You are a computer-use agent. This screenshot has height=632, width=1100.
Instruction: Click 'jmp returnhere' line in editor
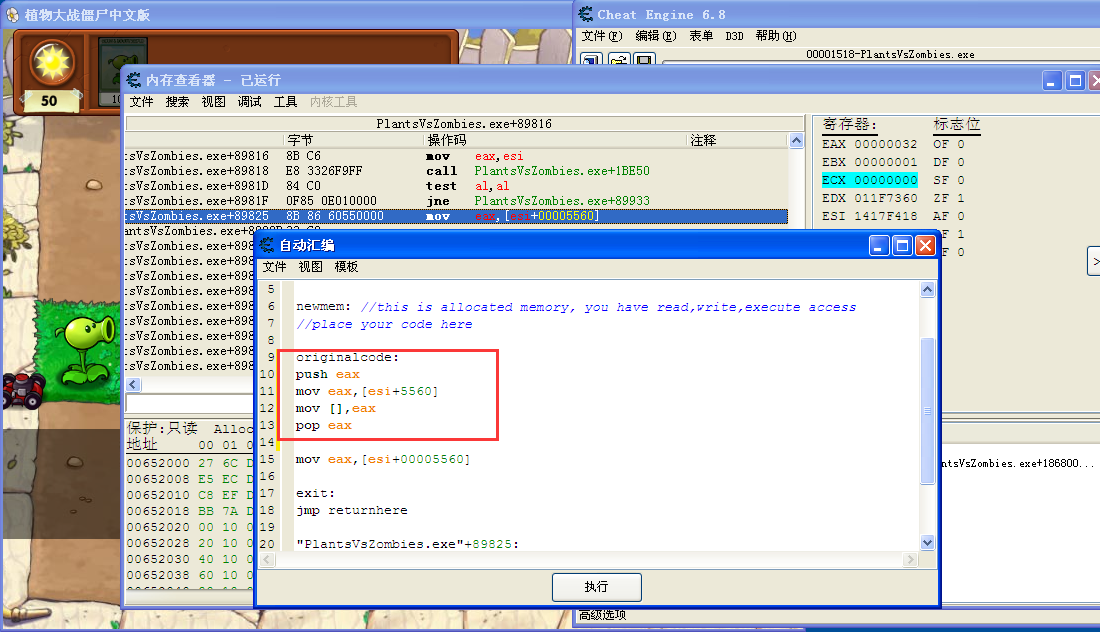click(351, 511)
